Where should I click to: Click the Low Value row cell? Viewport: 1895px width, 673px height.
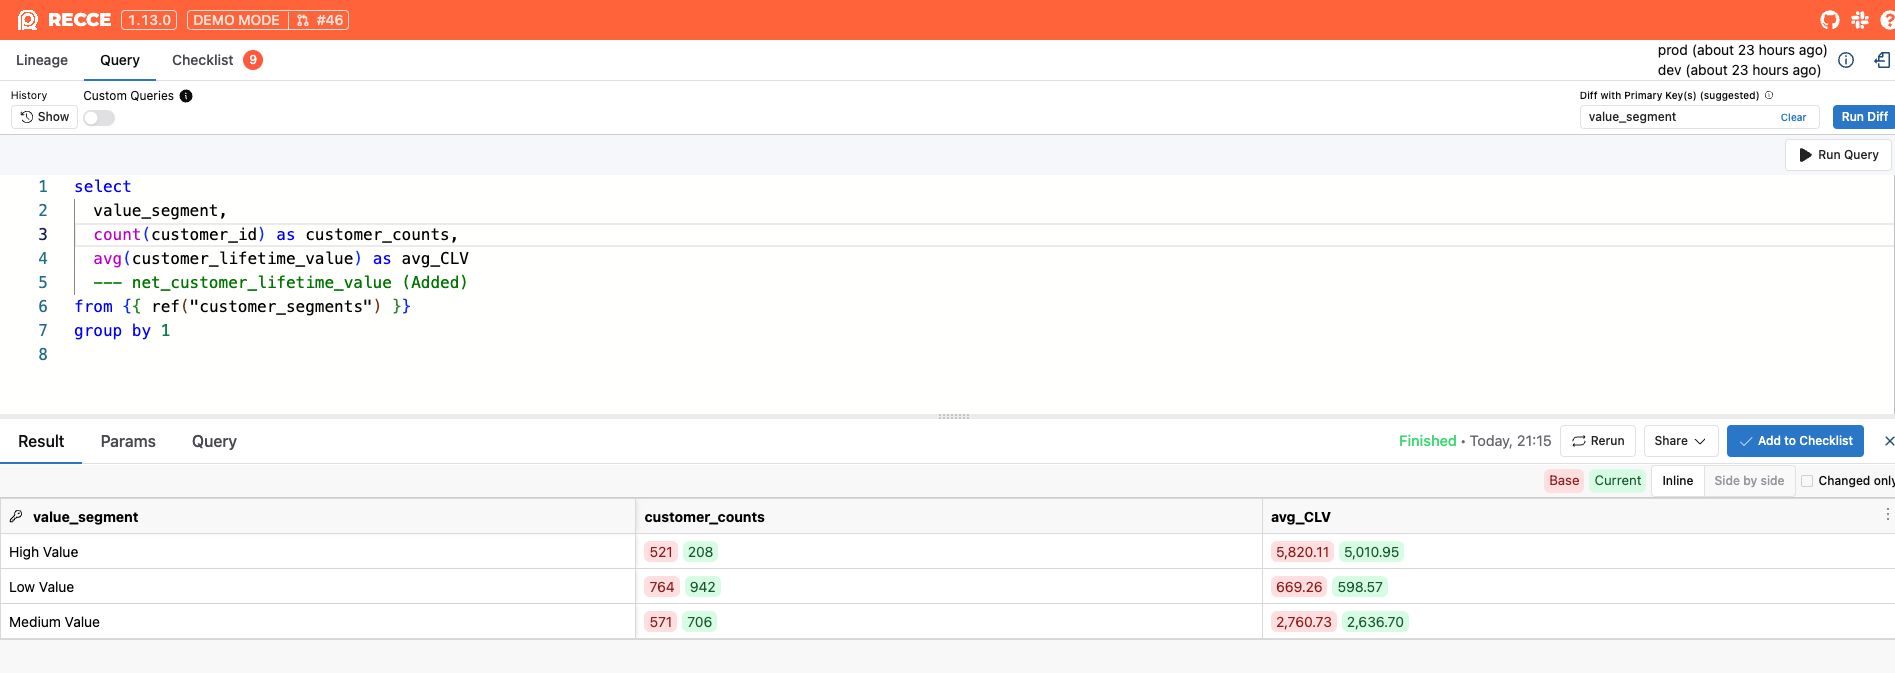point(318,587)
